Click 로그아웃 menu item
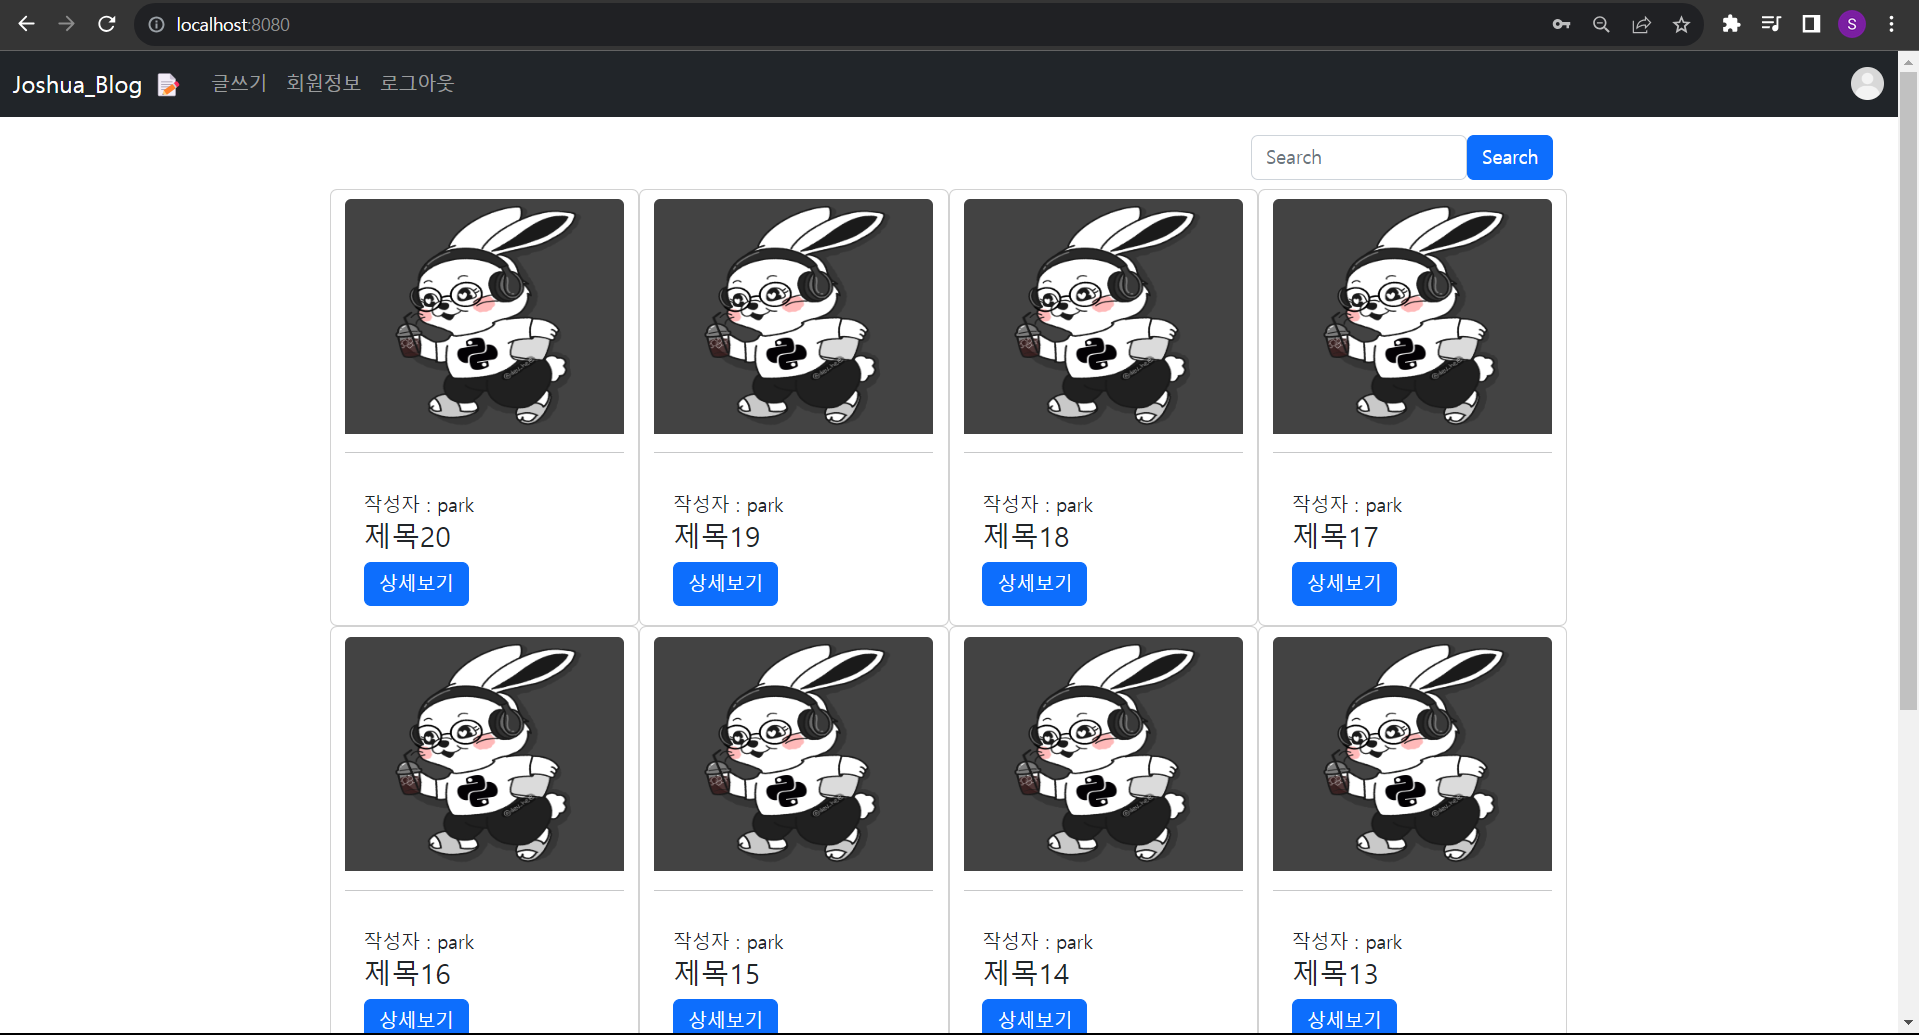Image resolution: width=1919 pixels, height=1035 pixels. tap(417, 83)
